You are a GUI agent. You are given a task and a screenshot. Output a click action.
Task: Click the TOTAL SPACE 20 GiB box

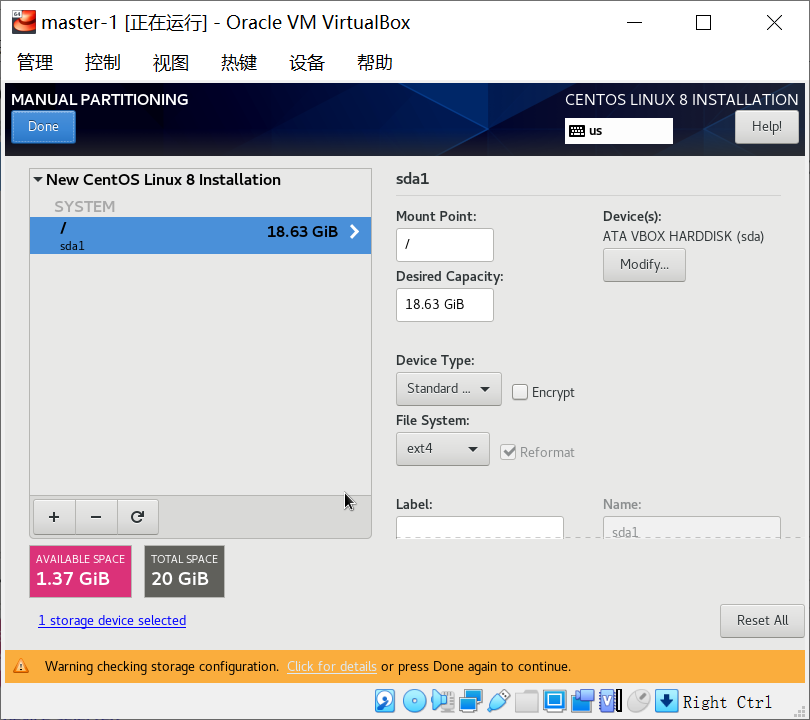pyautogui.click(x=184, y=571)
